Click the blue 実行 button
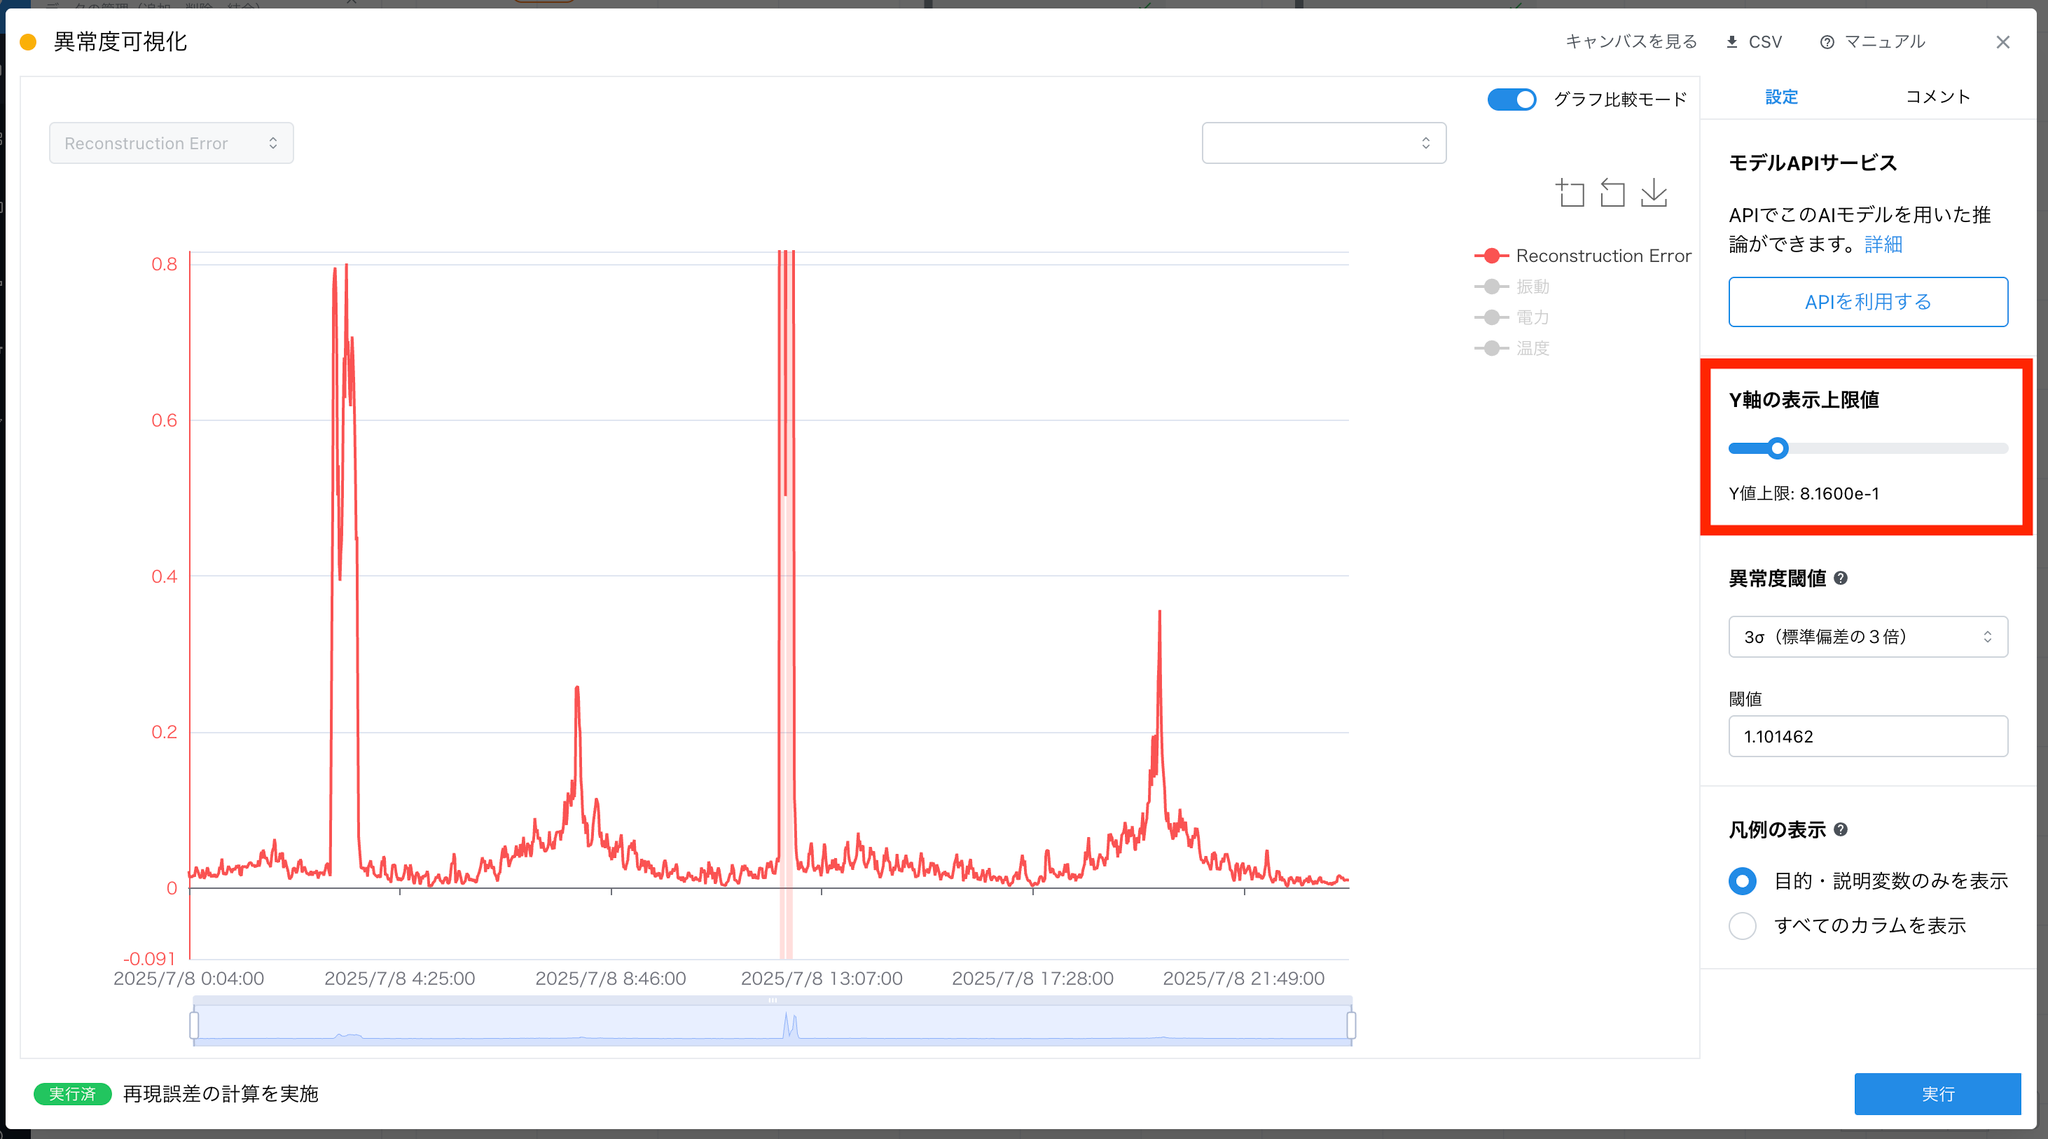 [1937, 1094]
